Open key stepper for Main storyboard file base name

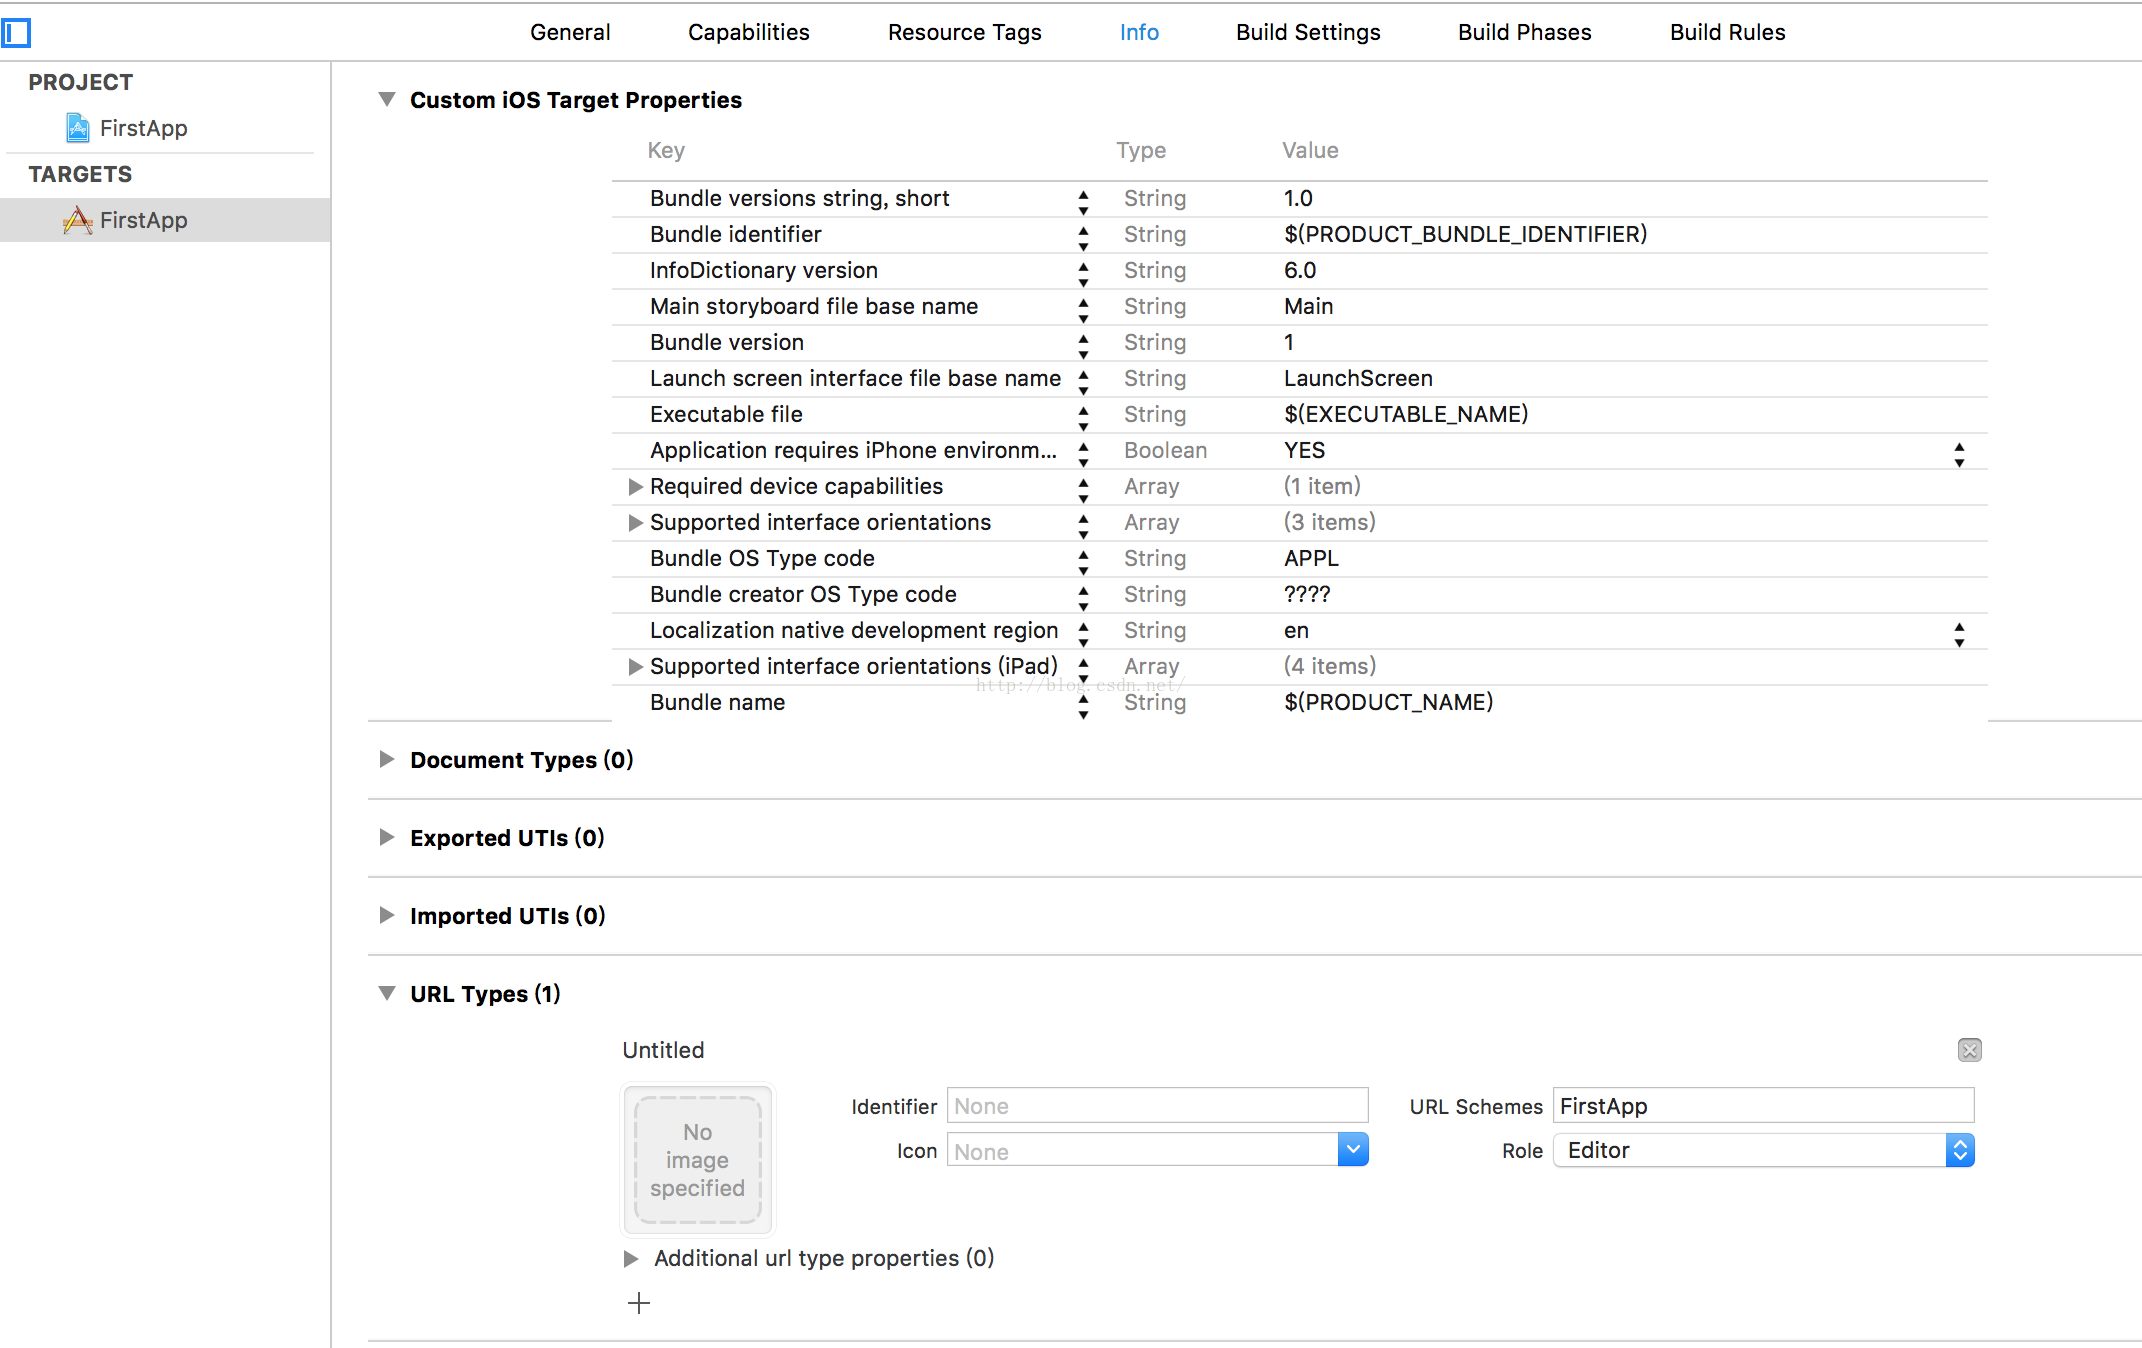tap(1083, 311)
